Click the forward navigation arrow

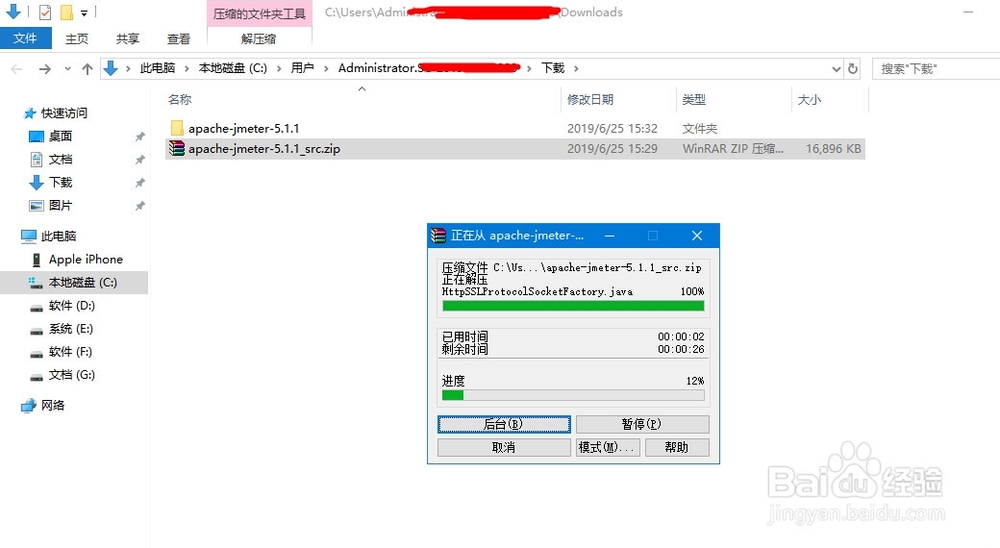(45, 69)
